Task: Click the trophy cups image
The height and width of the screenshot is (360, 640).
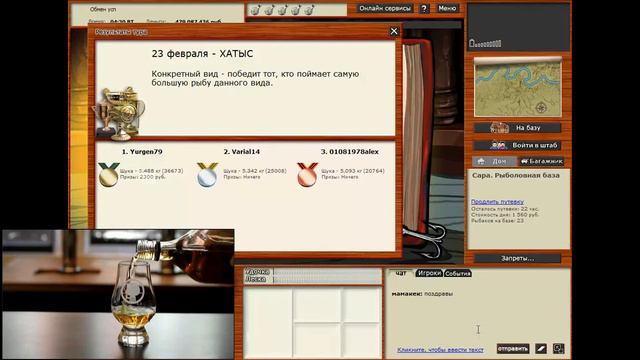Action: 120,113
